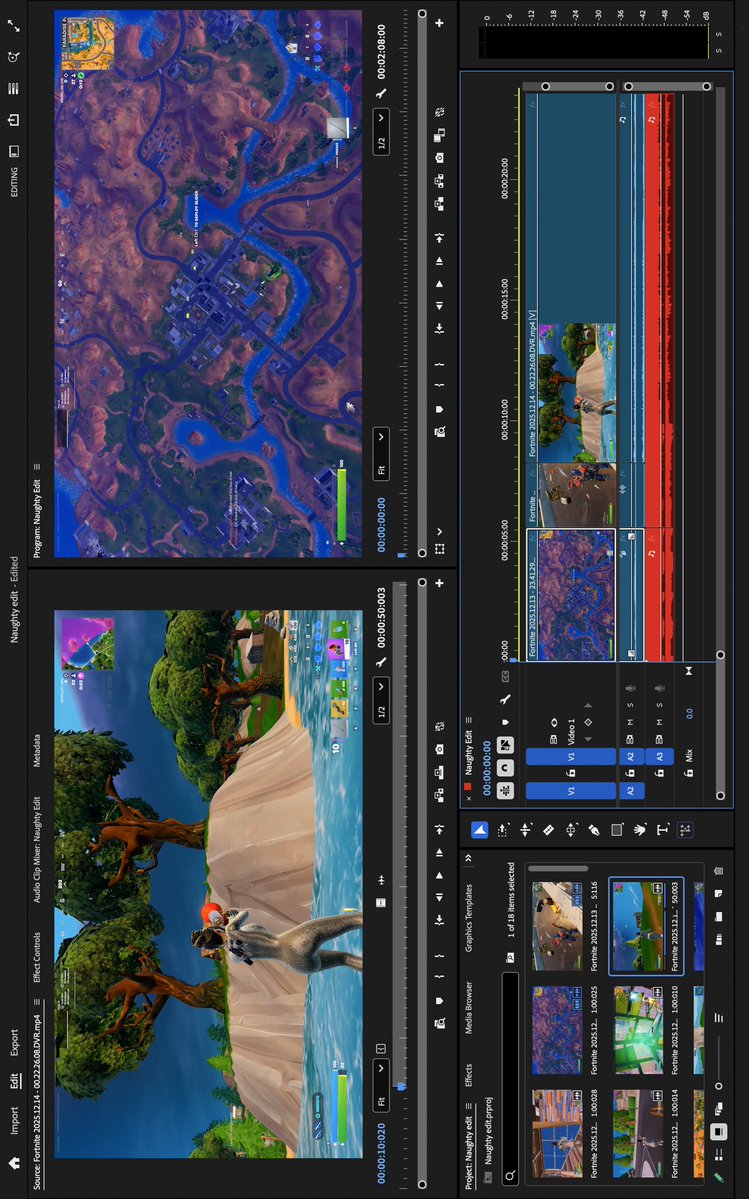Open Button Editor plus in Source monitor
Screen dimensions: 749x1199
[439, 583]
